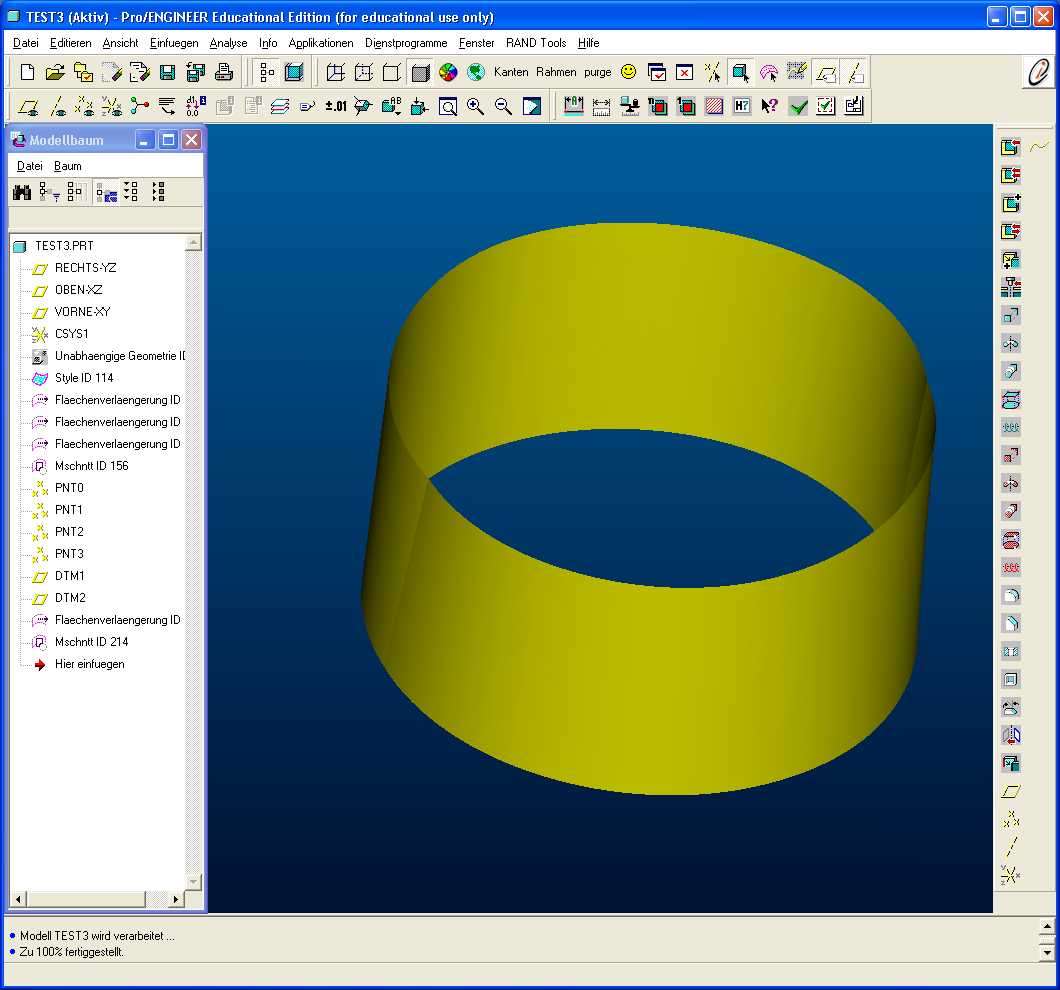Open the Dienstprogramme menu
Screen dimensions: 1060x990
click(406, 43)
